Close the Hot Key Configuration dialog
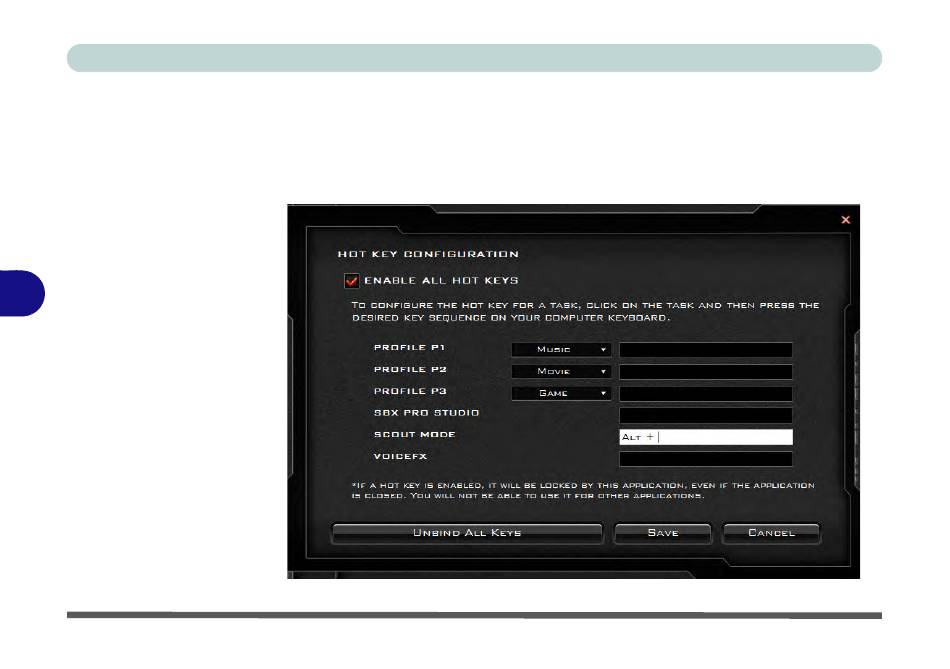The width and height of the screenshot is (950, 669). (x=845, y=220)
